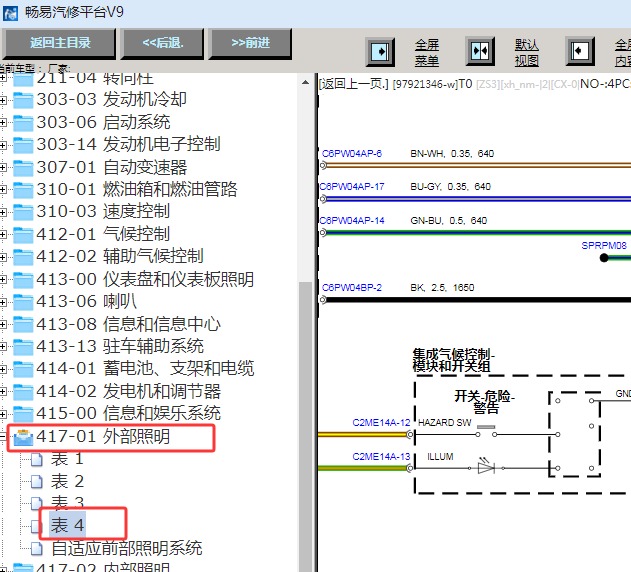Click the ILLUM text in diagram
Viewport: 631px width, 572px height.
point(440,456)
